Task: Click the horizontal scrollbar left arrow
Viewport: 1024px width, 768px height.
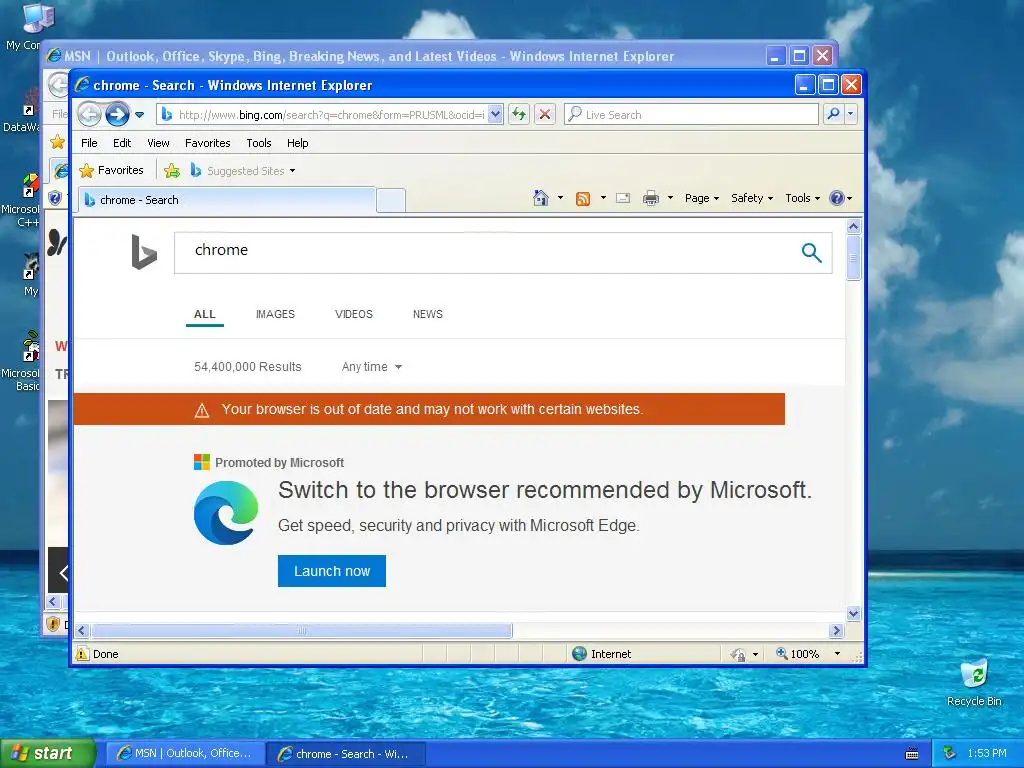Action: (x=82, y=630)
